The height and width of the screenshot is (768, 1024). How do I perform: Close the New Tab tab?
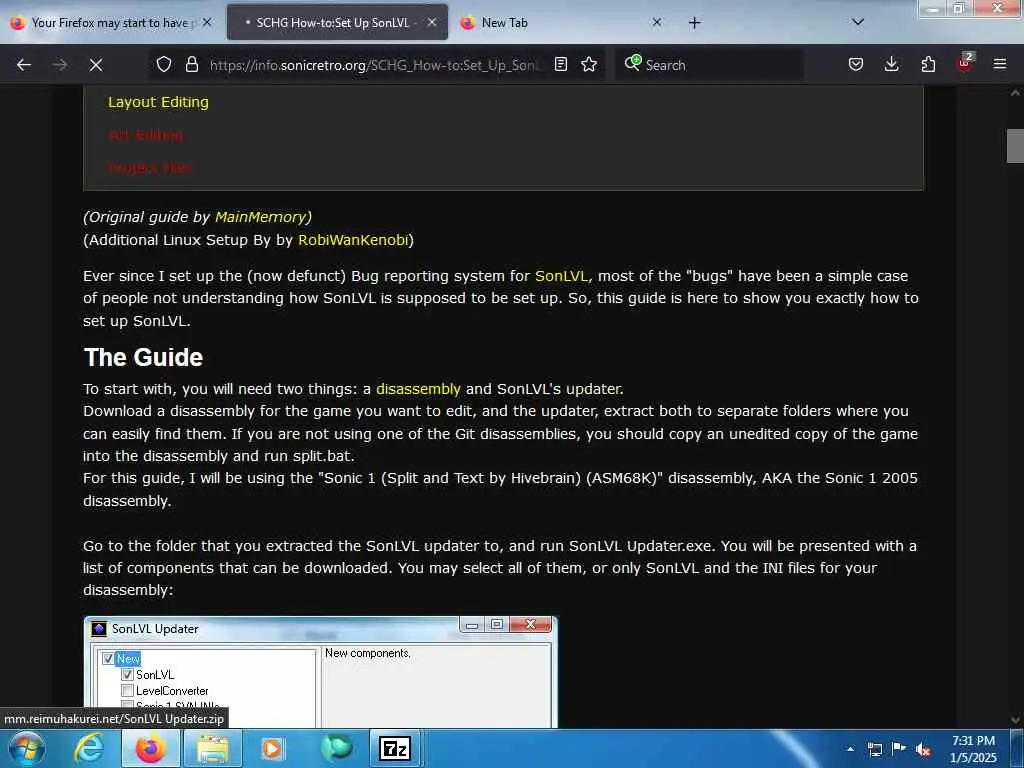(x=657, y=22)
